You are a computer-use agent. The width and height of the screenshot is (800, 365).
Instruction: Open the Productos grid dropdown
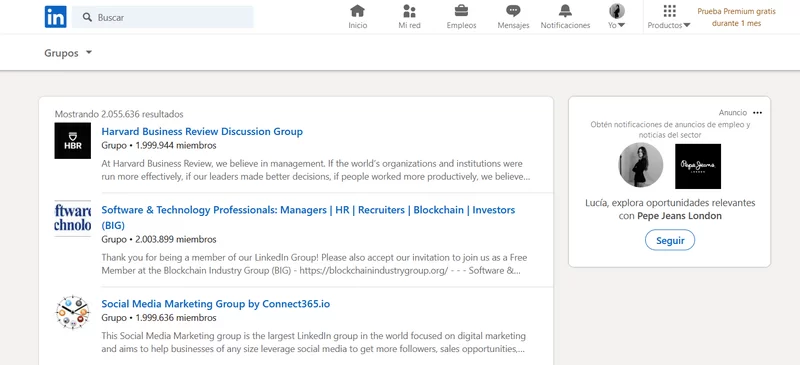pos(669,17)
